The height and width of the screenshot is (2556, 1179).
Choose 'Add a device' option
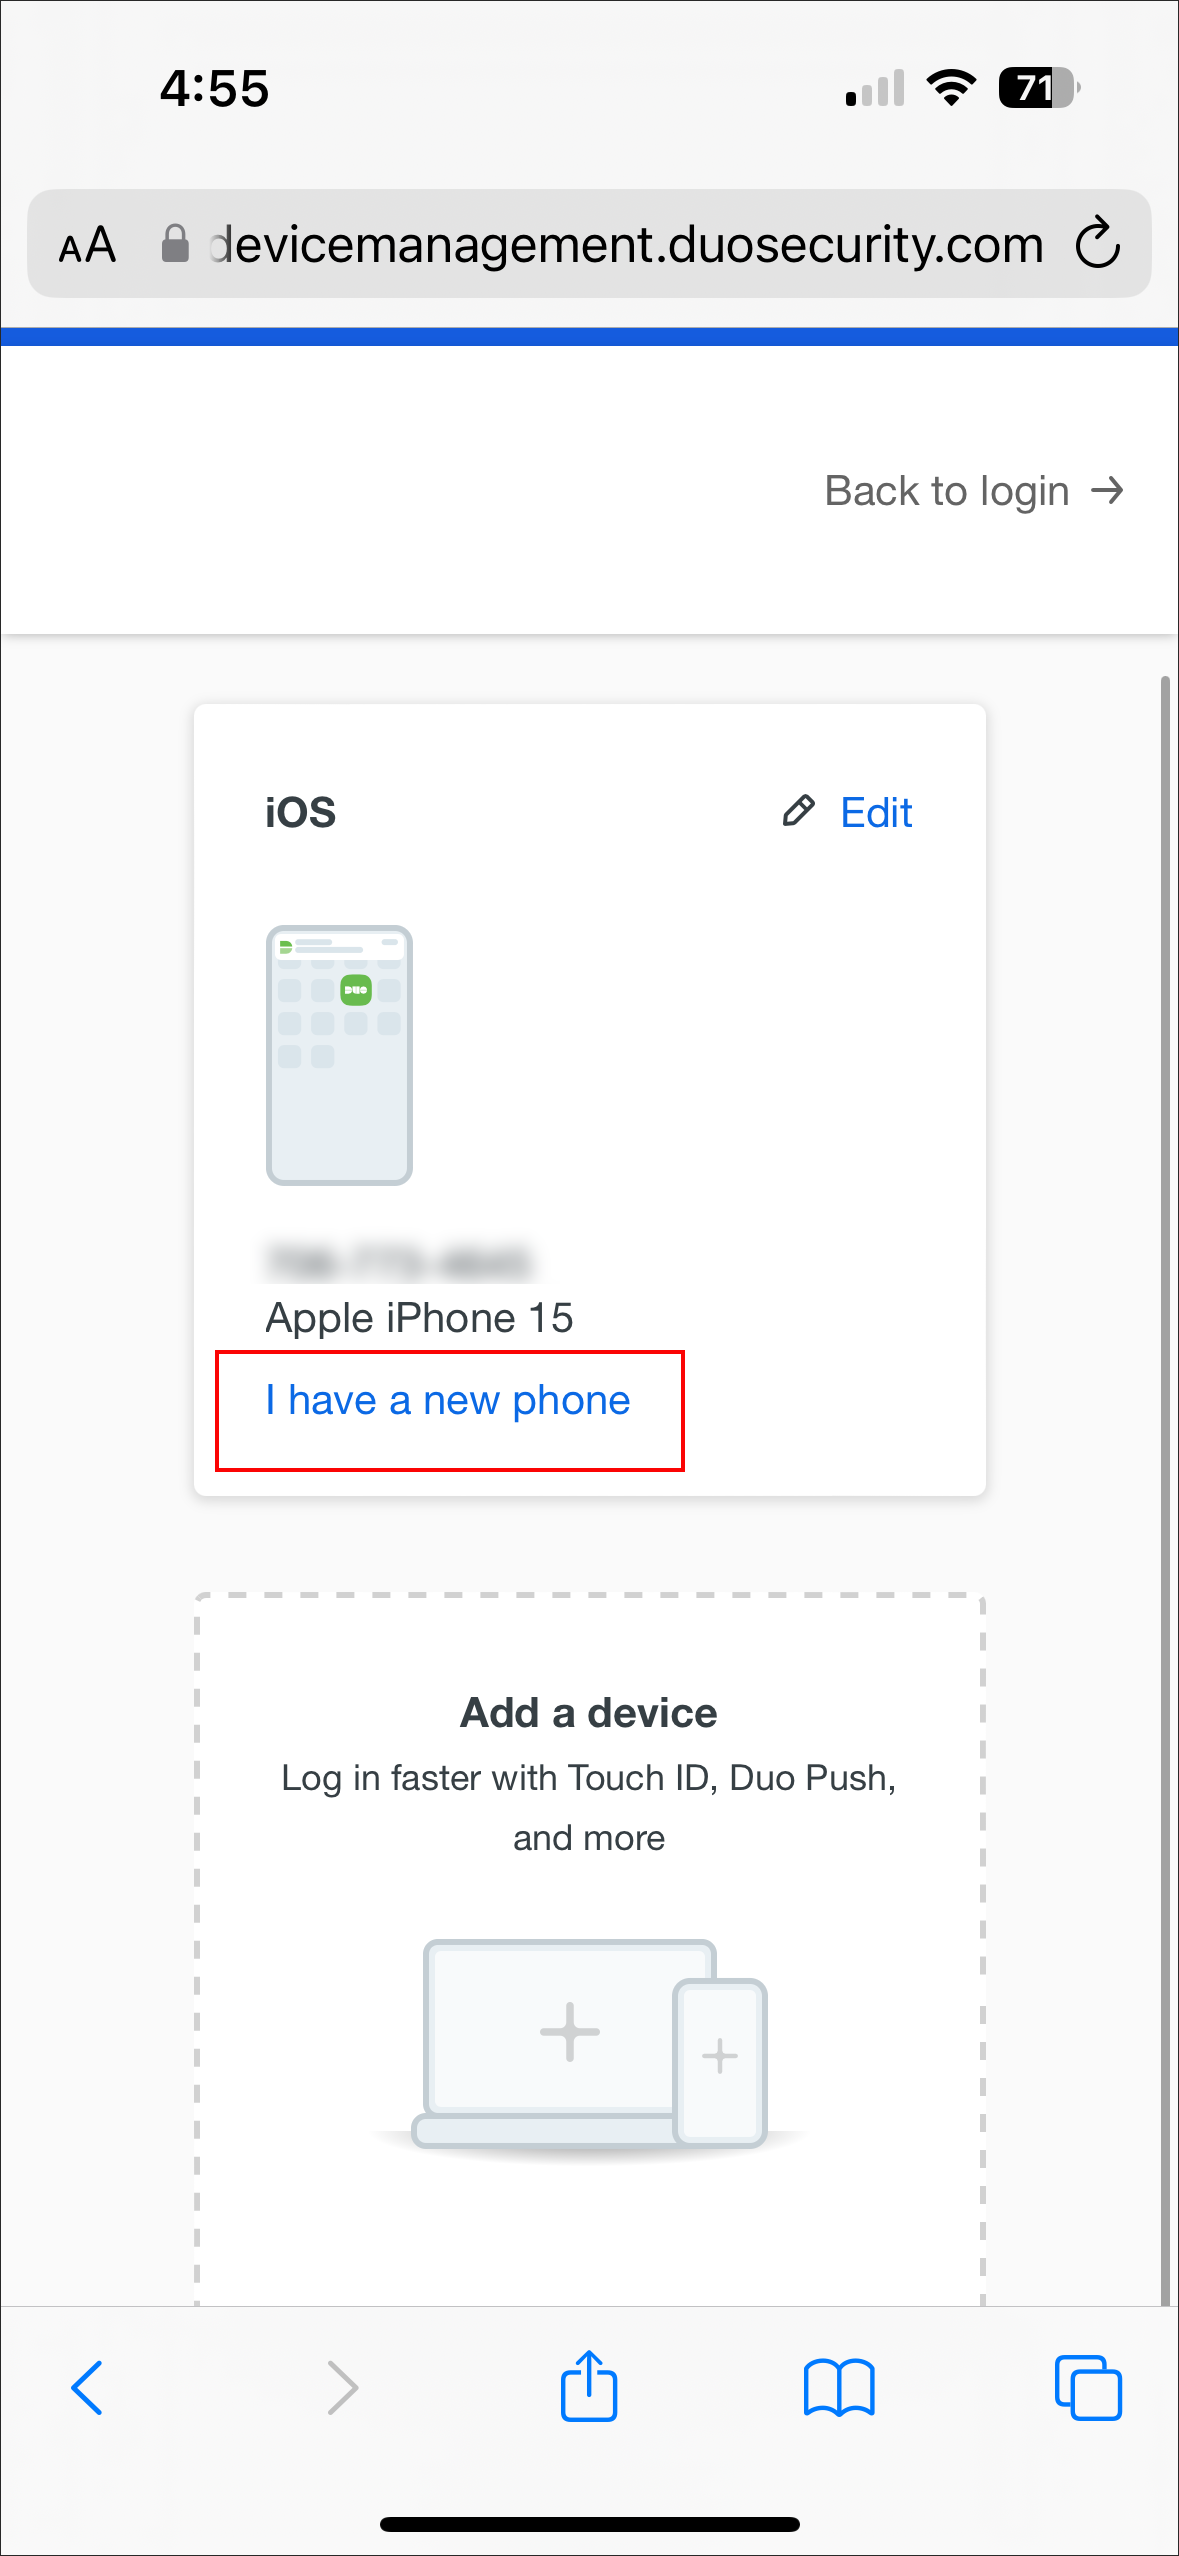[x=589, y=1712]
